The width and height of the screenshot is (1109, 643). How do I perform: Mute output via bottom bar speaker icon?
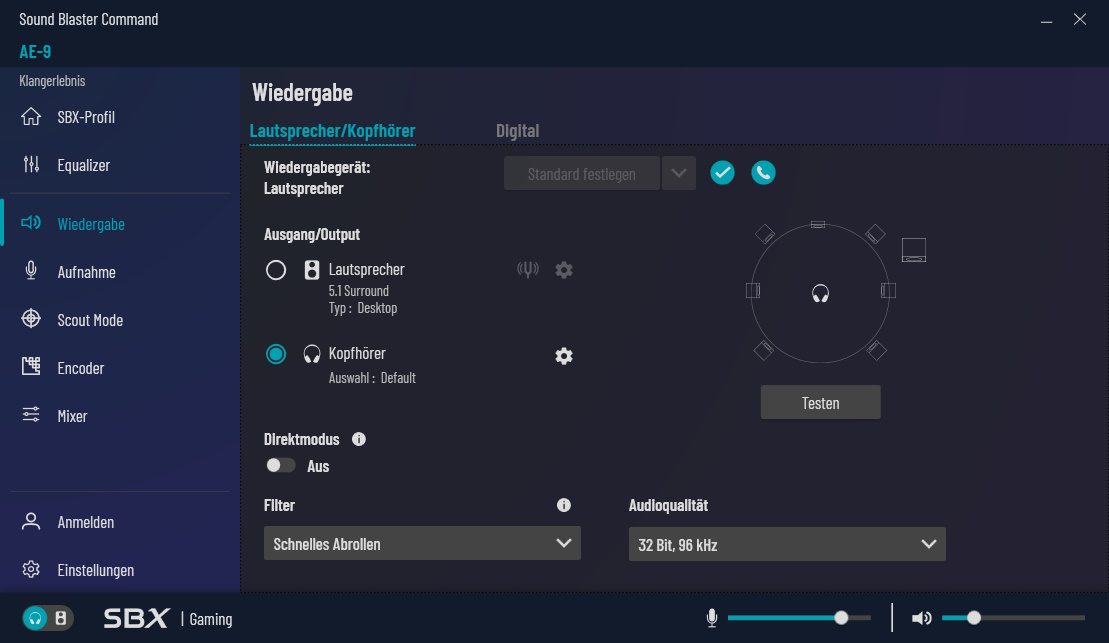pyautogui.click(x=922, y=618)
